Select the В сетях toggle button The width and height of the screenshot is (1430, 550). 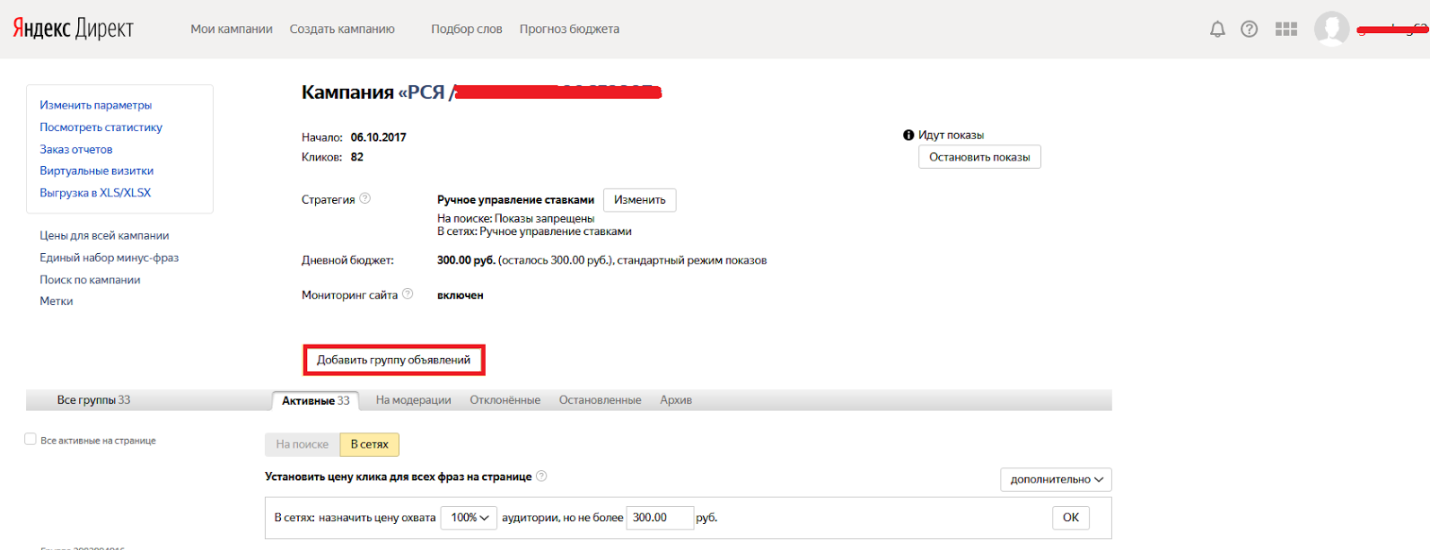(x=369, y=444)
